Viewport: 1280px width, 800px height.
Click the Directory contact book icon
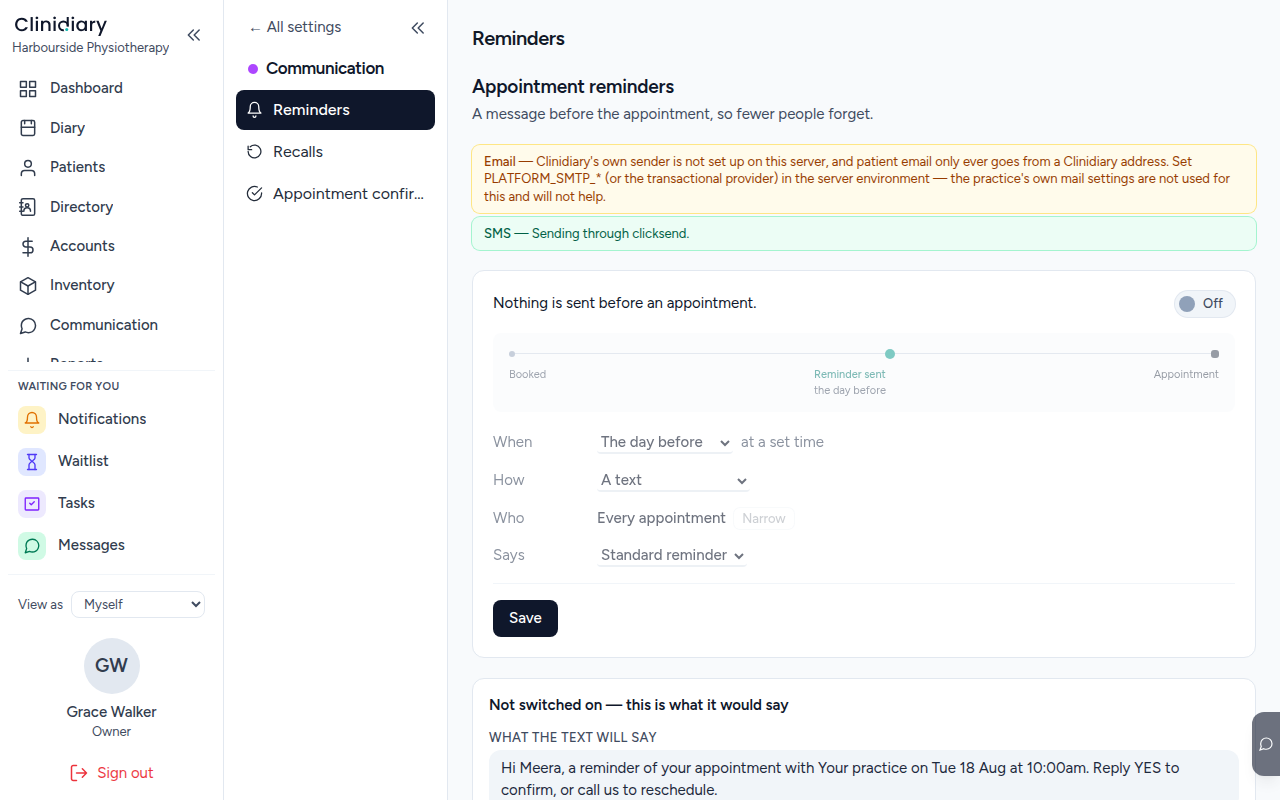28,207
